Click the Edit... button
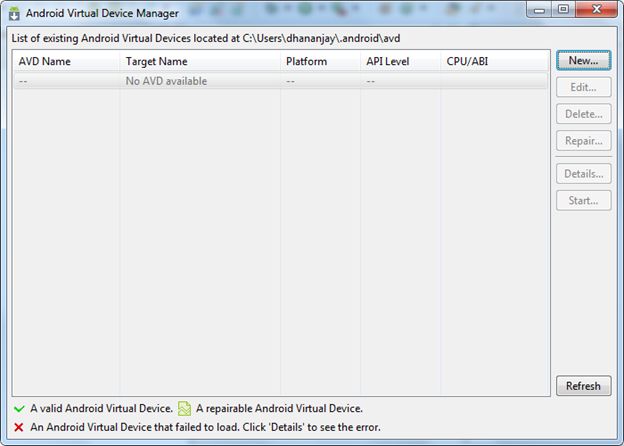This screenshot has width=624, height=446. [x=583, y=87]
